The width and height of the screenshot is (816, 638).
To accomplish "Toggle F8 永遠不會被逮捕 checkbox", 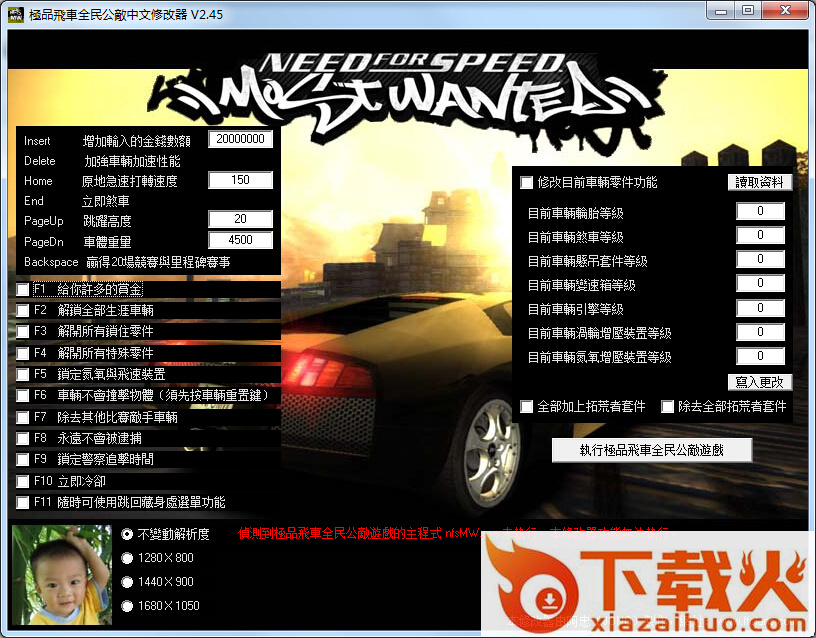I will point(23,439).
